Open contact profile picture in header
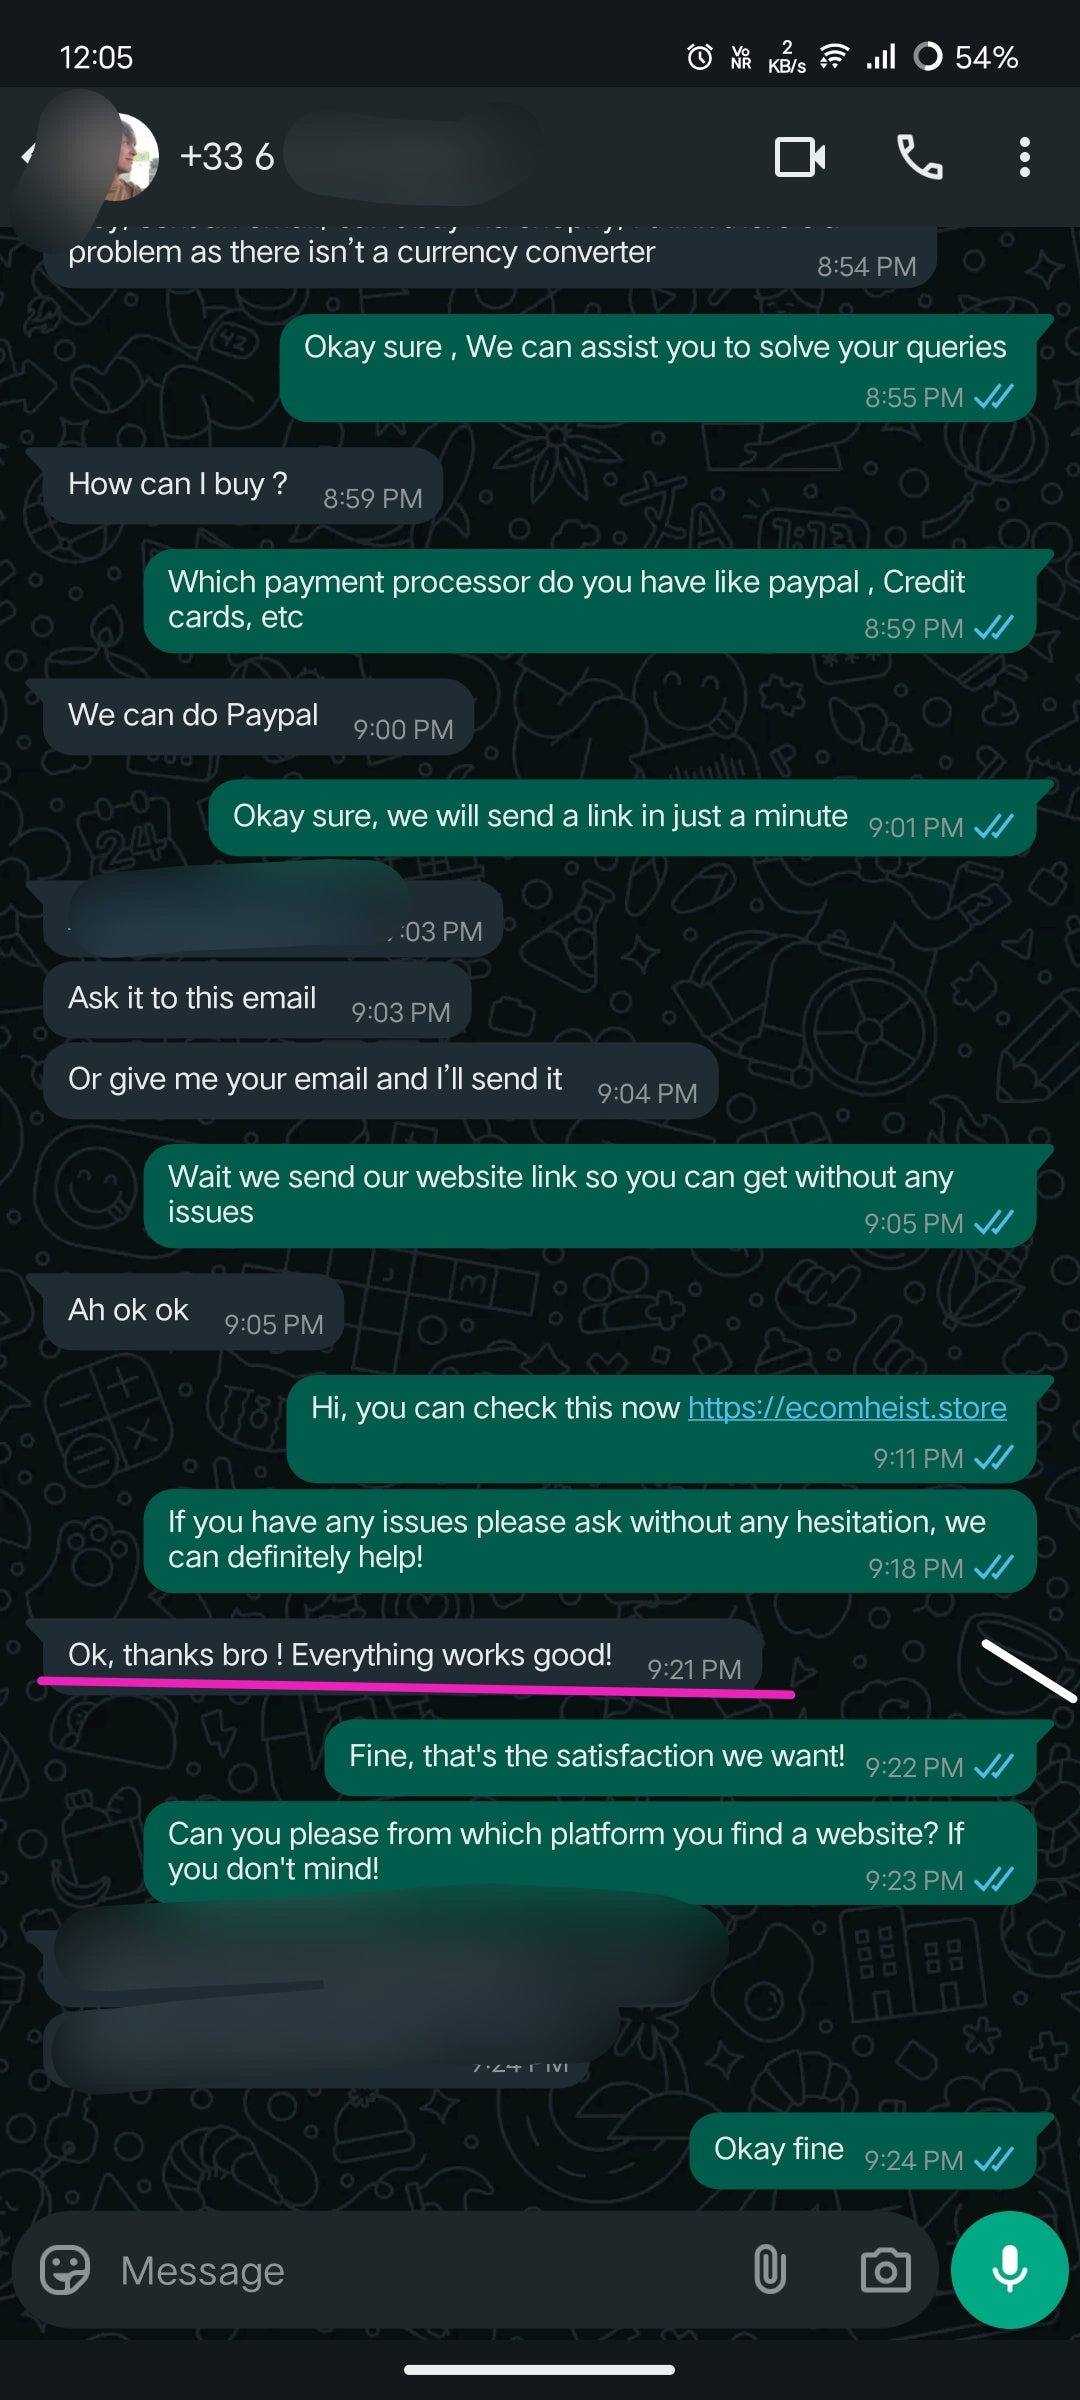The height and width of the screenshot is (2400, 1080). (x=125, y=157)
